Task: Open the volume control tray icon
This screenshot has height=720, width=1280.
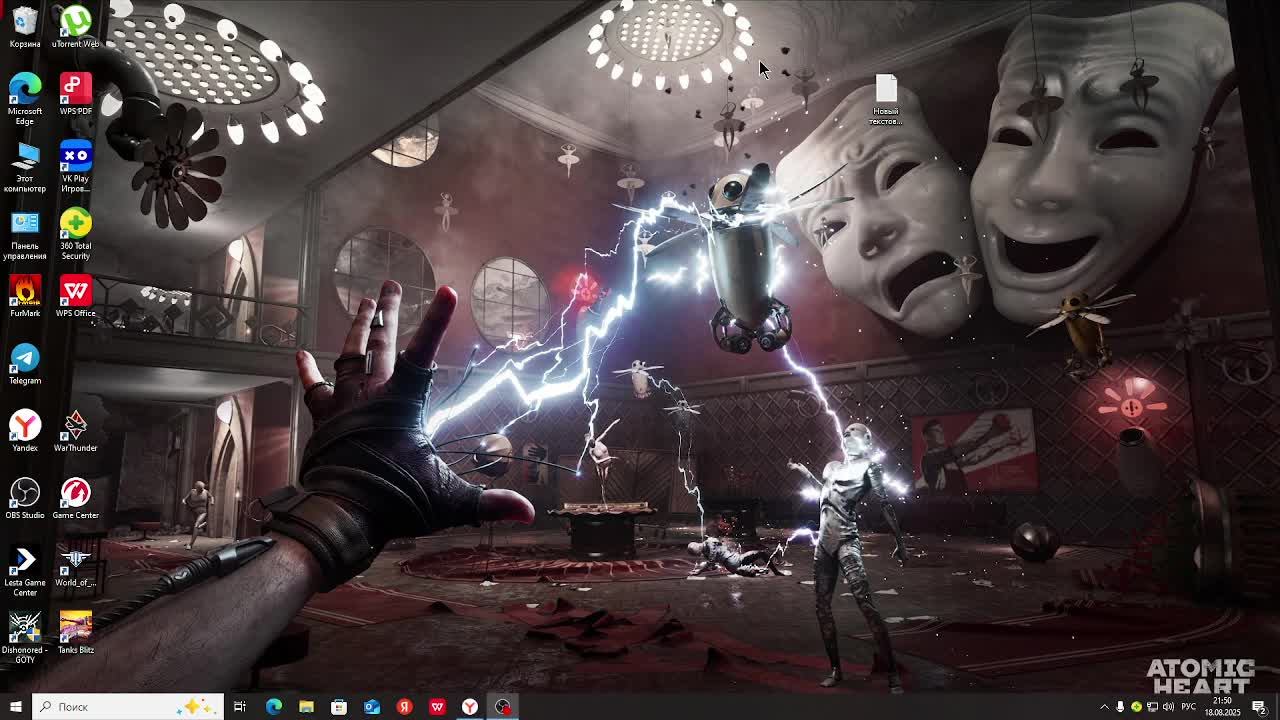Action: 1168,707
